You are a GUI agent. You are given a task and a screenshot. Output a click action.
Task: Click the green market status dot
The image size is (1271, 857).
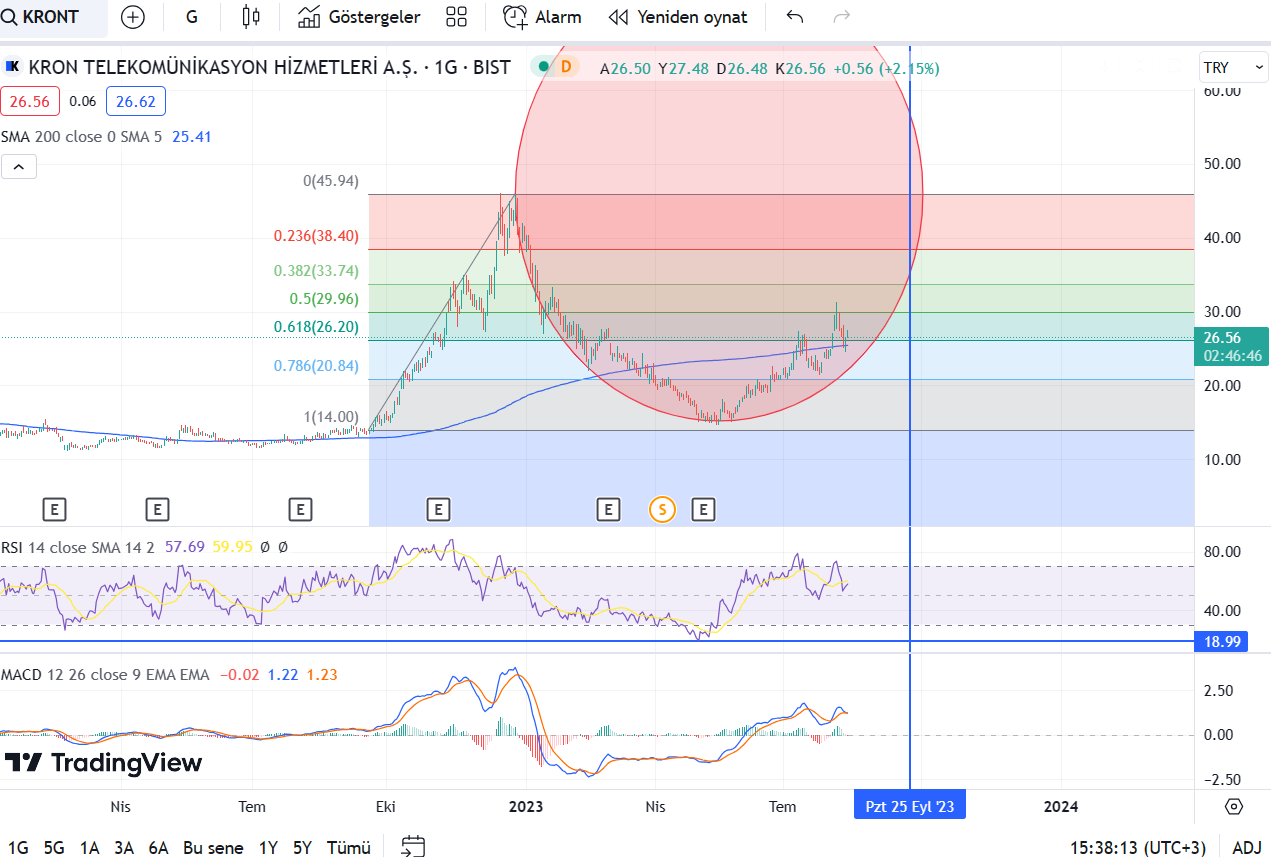click(x=544, y=67)
